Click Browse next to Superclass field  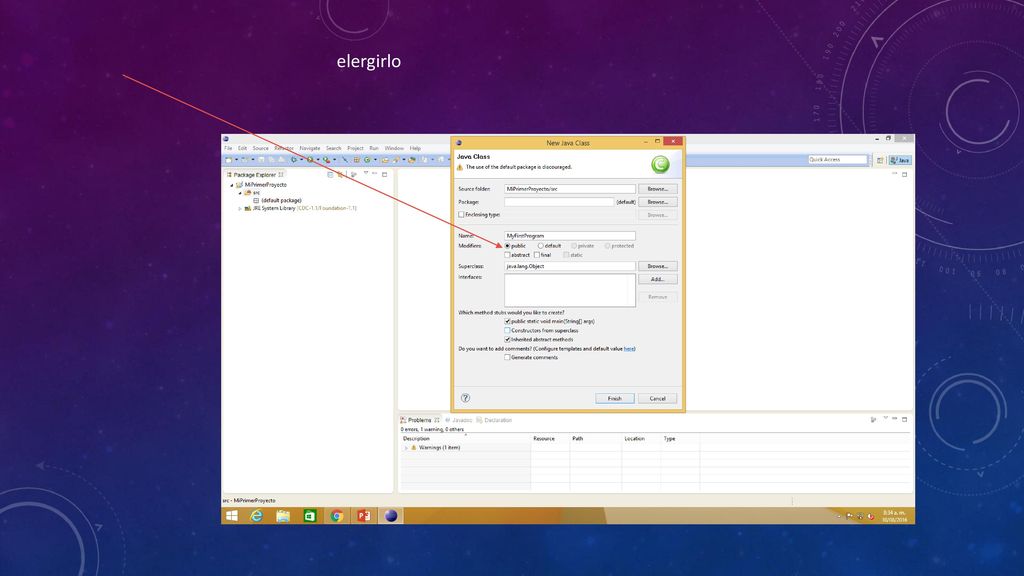[x=658, y=266]
